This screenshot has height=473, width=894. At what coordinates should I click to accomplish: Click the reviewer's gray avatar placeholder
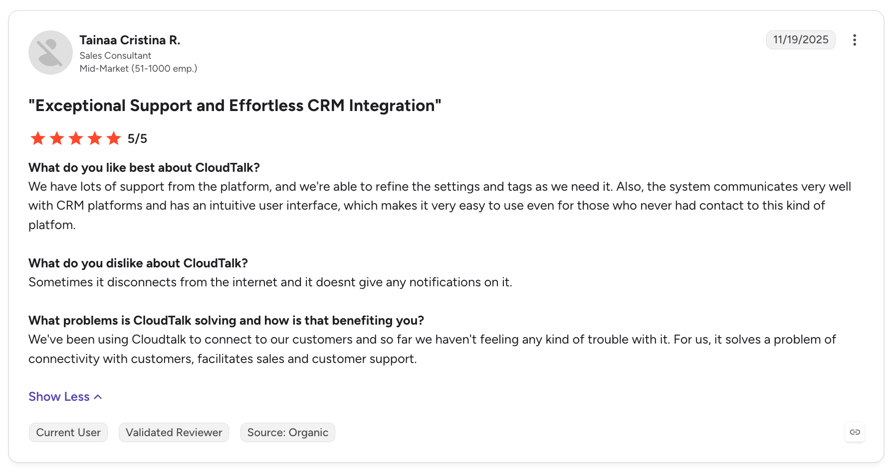coord(50,52)
